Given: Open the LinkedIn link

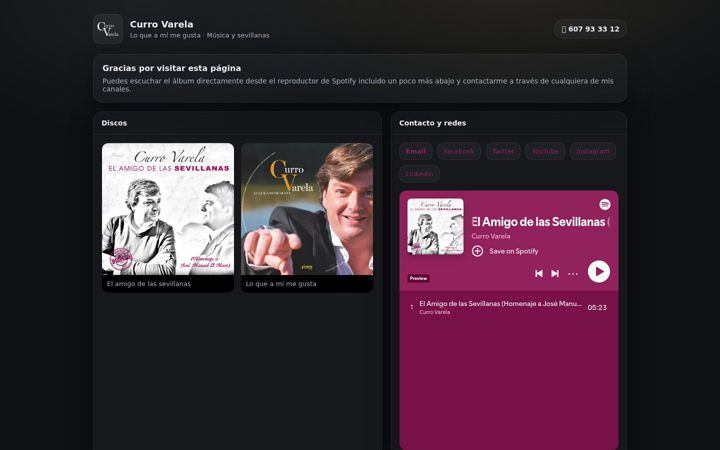Looking at the screenshot, I should click(419, 174).
